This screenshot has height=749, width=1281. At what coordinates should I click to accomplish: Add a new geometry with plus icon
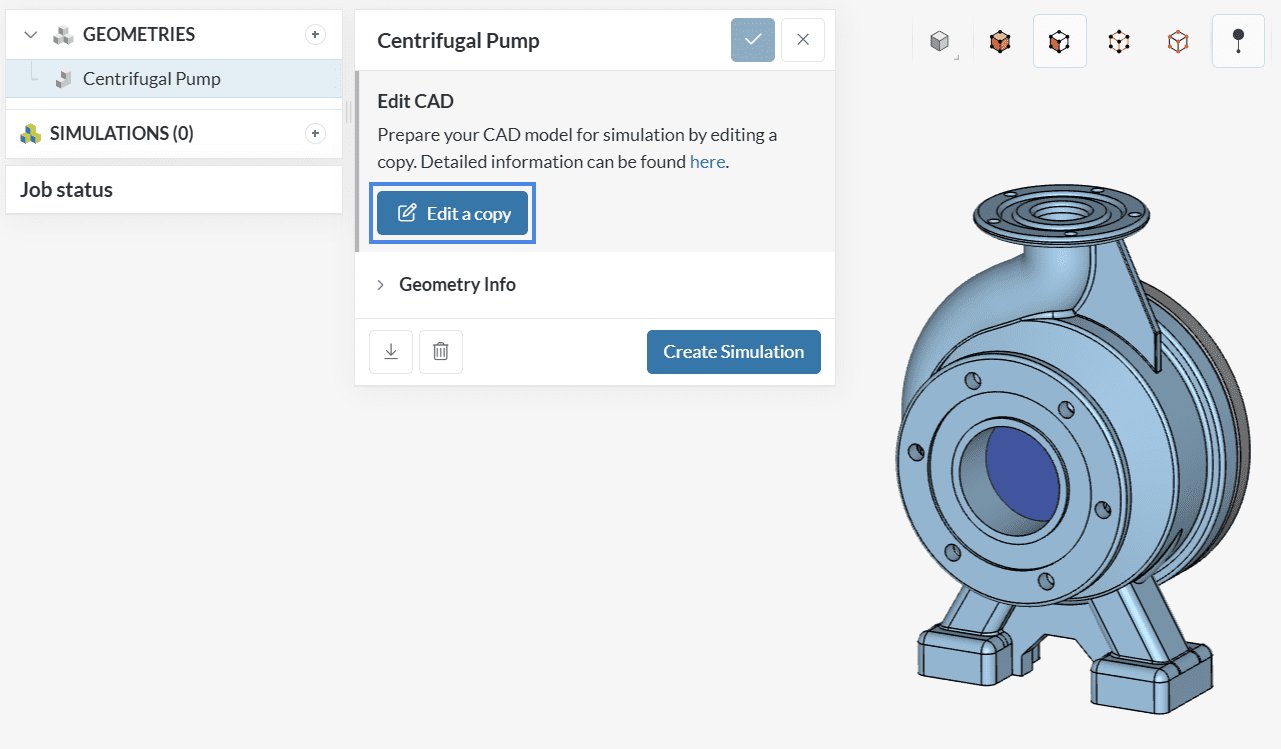click(315, 35)
